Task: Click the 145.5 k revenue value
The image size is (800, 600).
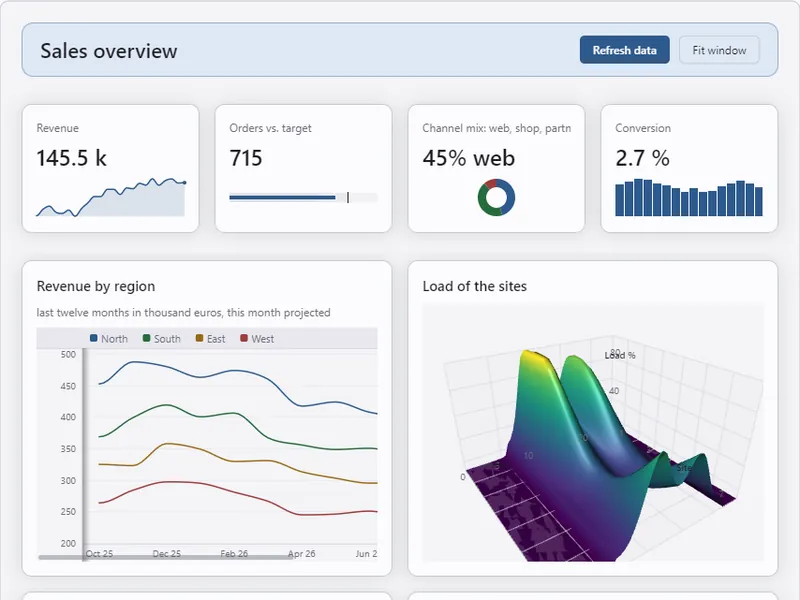Action: point(71,158)
